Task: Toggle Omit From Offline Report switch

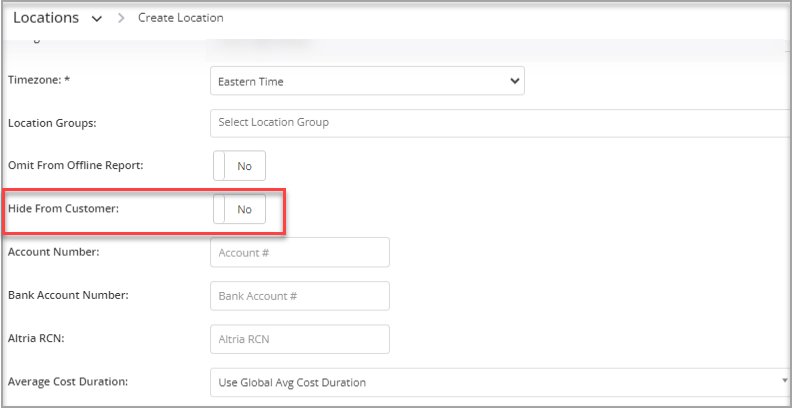Action: (239, 166)
